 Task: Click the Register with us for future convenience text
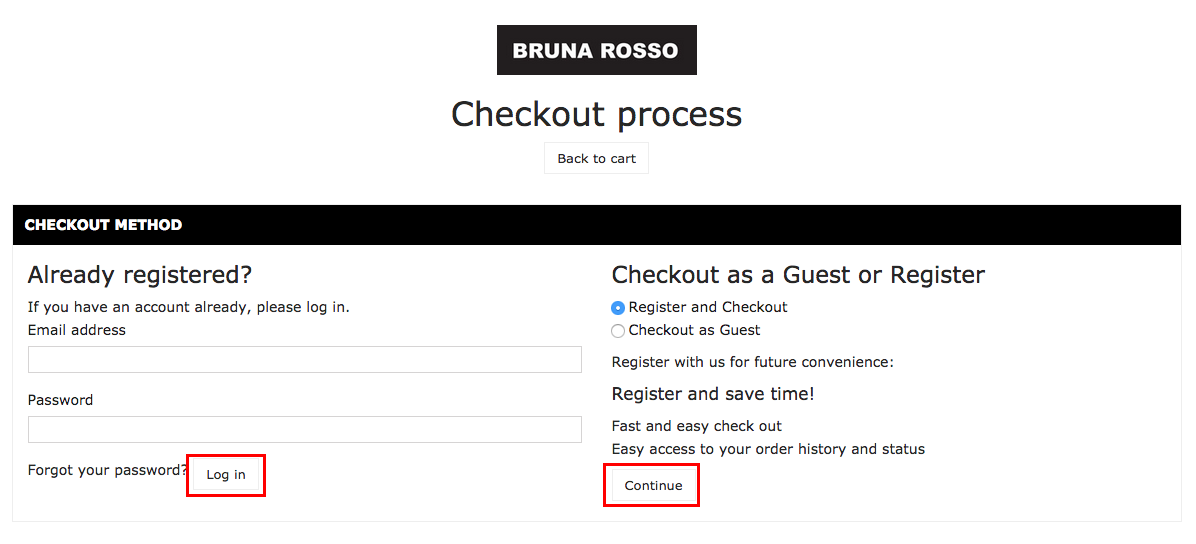753,362
